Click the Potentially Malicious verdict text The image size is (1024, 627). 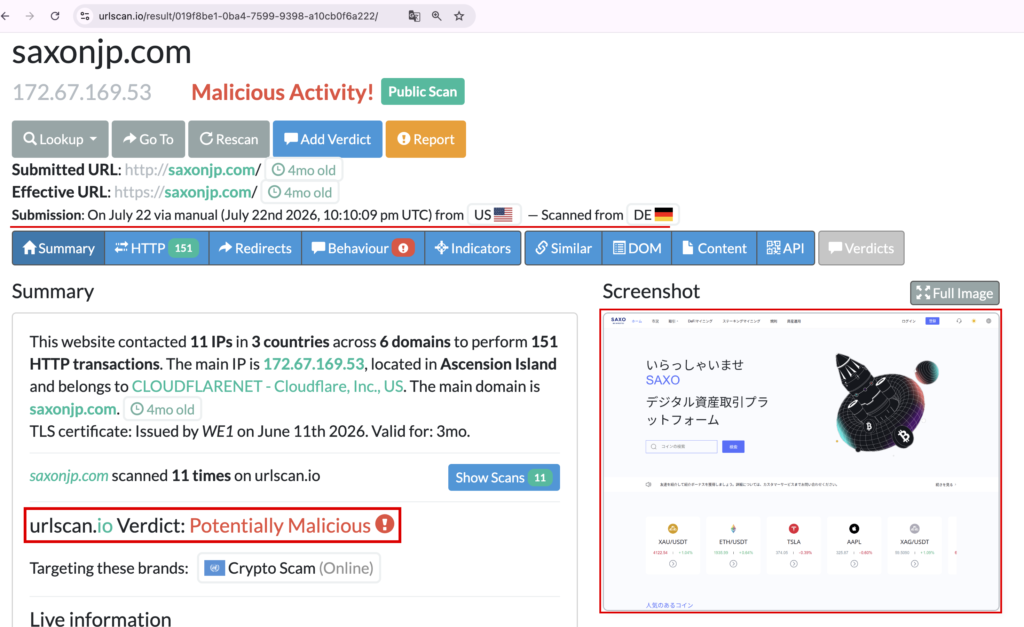pyautogui.click(x=280, y=525)
